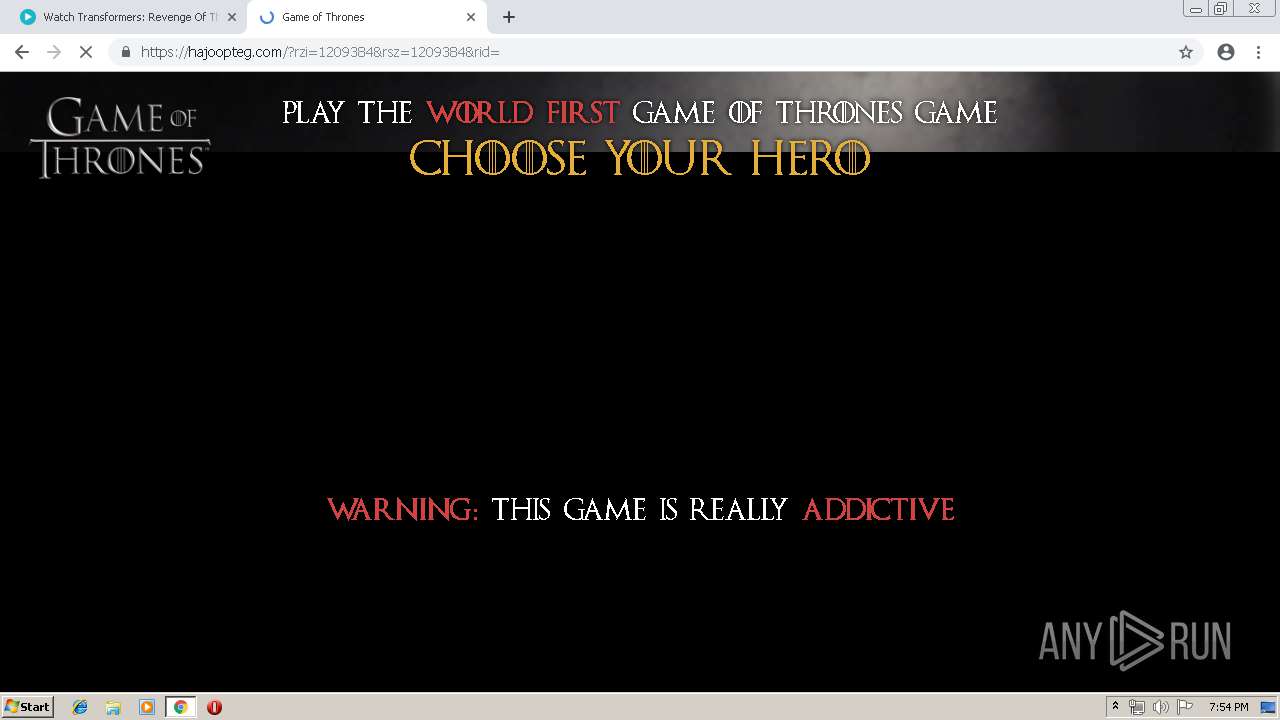
Task: Open the Windows Start menu
Action: coord(28,706)
